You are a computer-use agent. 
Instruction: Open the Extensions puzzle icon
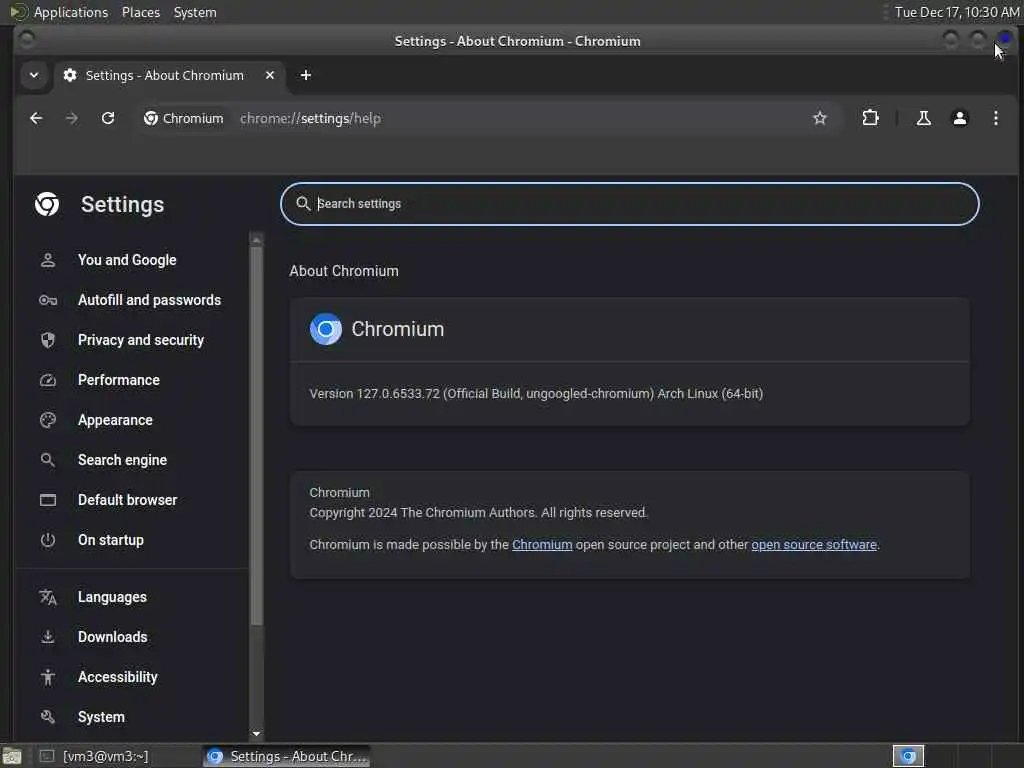pos(870,118)
